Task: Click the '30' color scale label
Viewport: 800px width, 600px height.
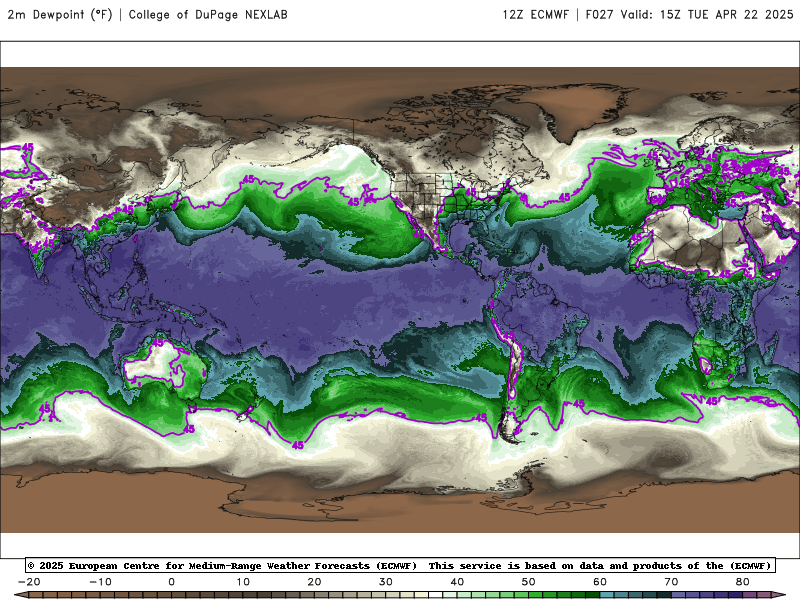Action: pyautogui.click(x=386, y=582)
